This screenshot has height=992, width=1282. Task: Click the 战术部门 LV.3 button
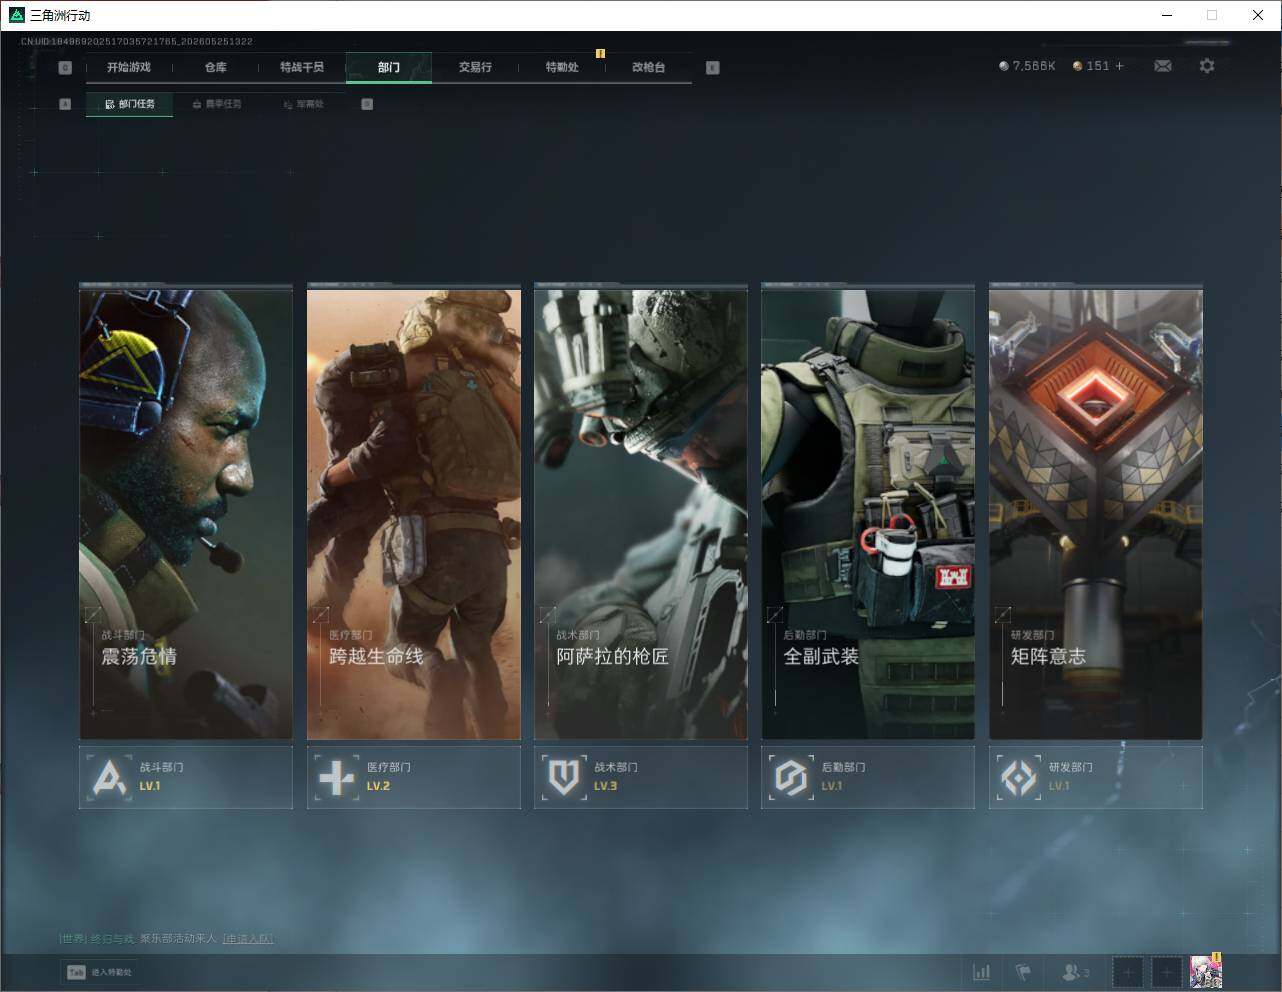pos(641,777)
